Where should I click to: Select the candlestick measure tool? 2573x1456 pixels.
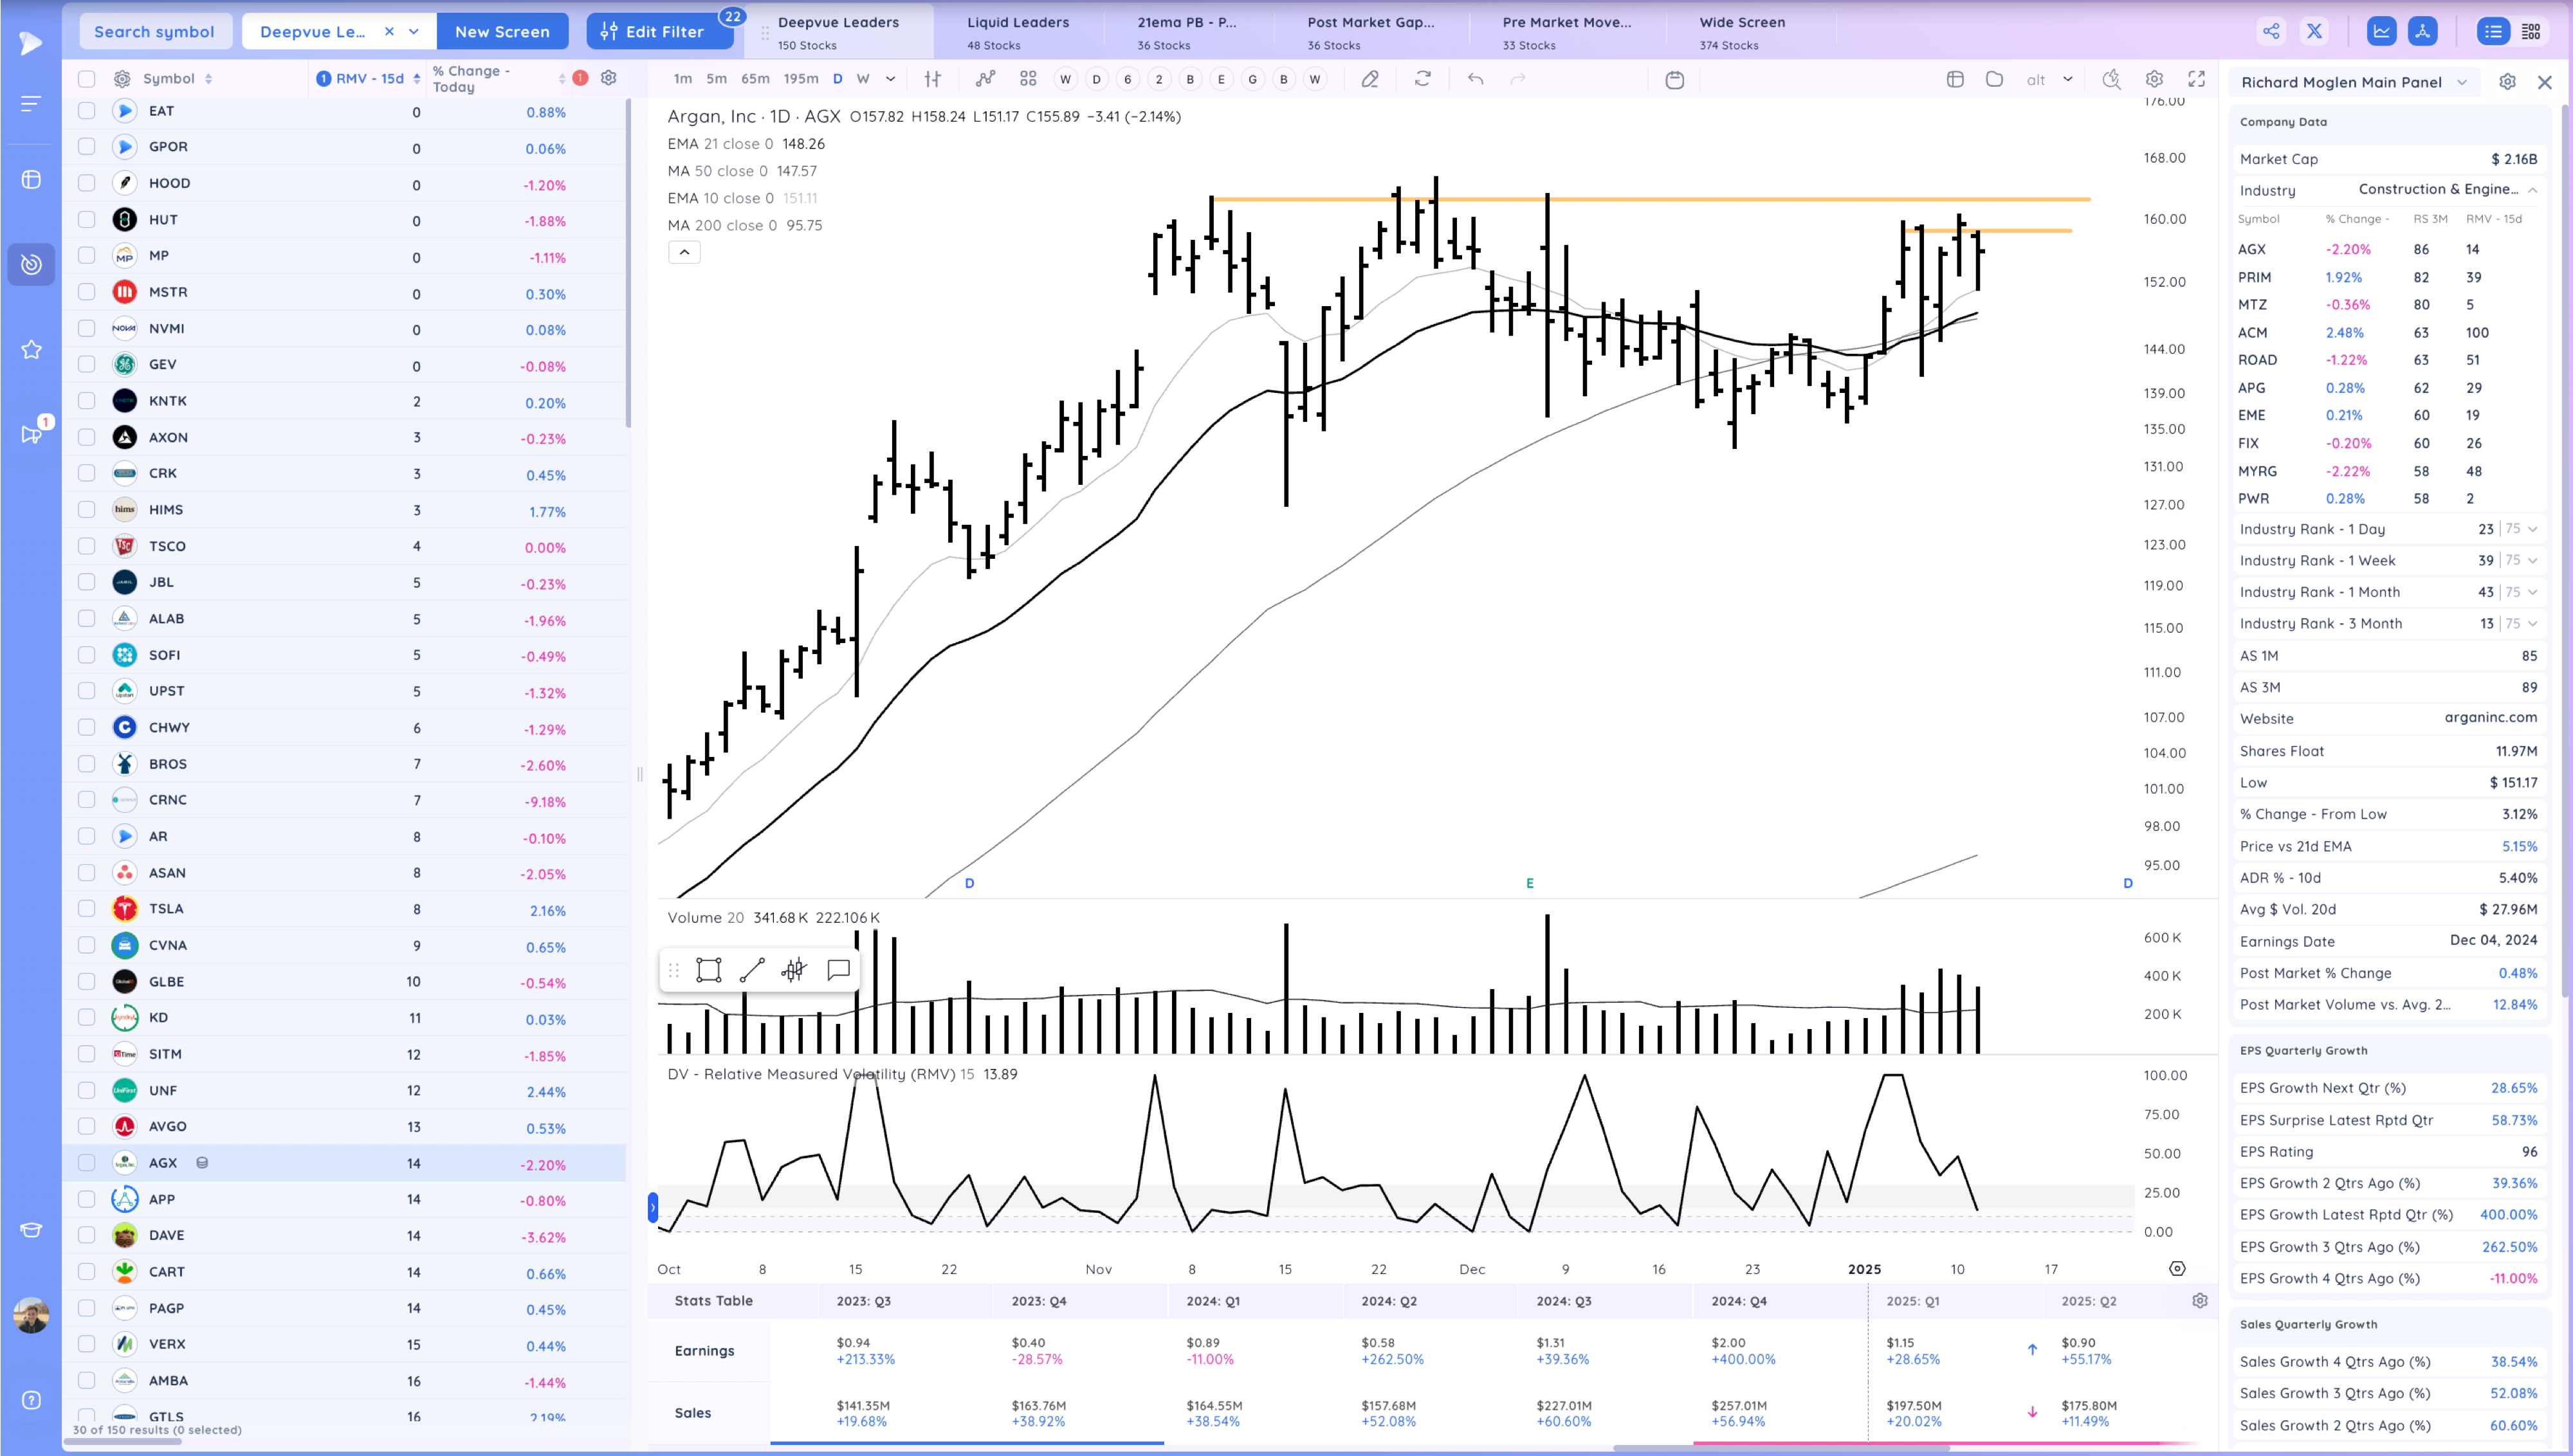(x=794, y=970)
